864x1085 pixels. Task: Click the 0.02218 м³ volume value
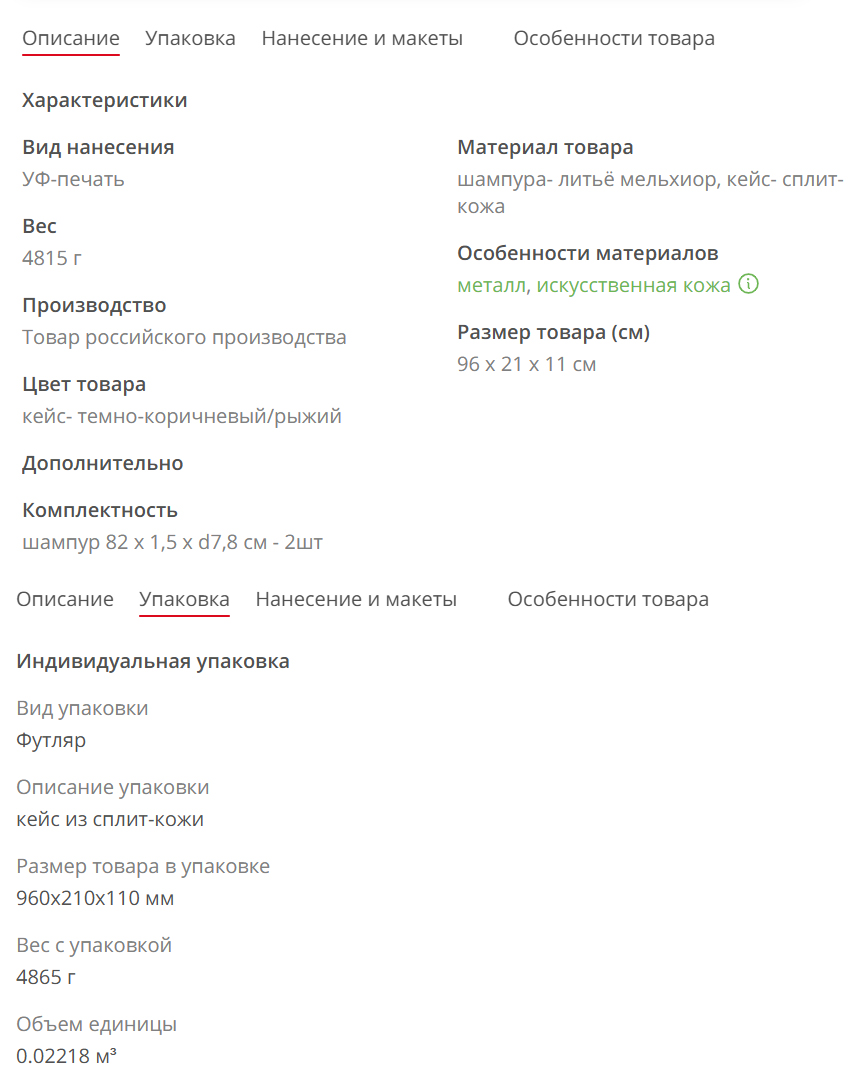click(x=66, y=1056)
